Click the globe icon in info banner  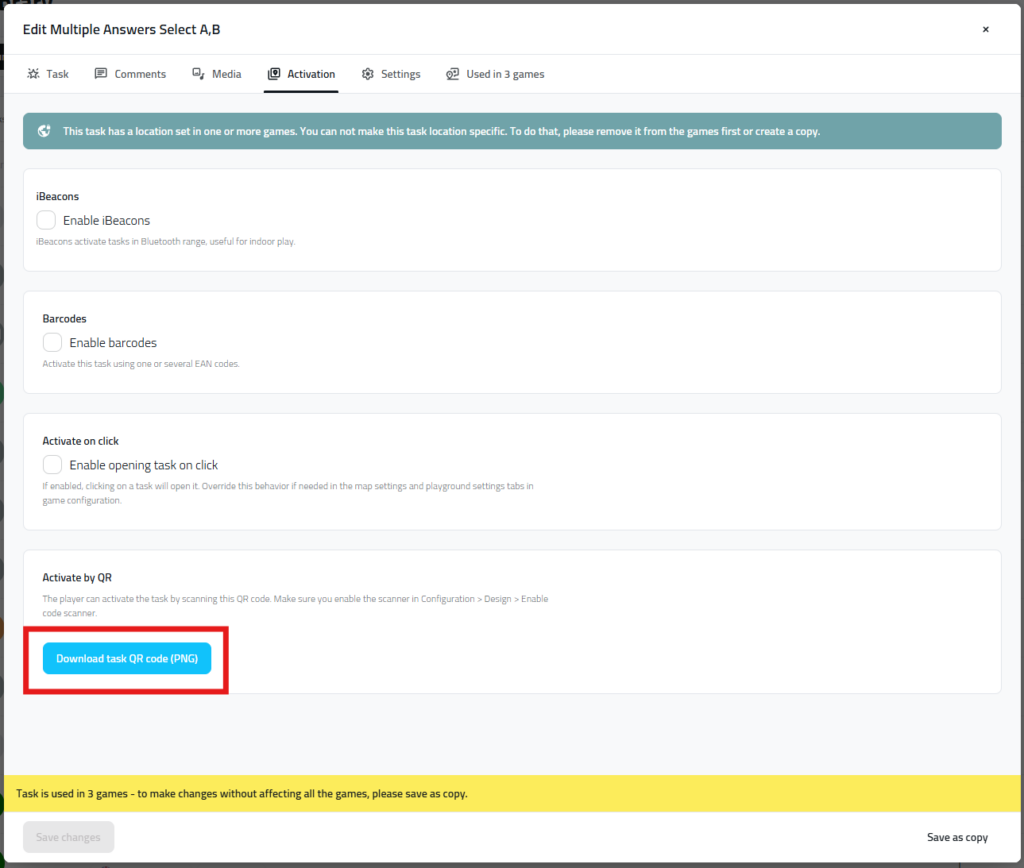[44, 131]
